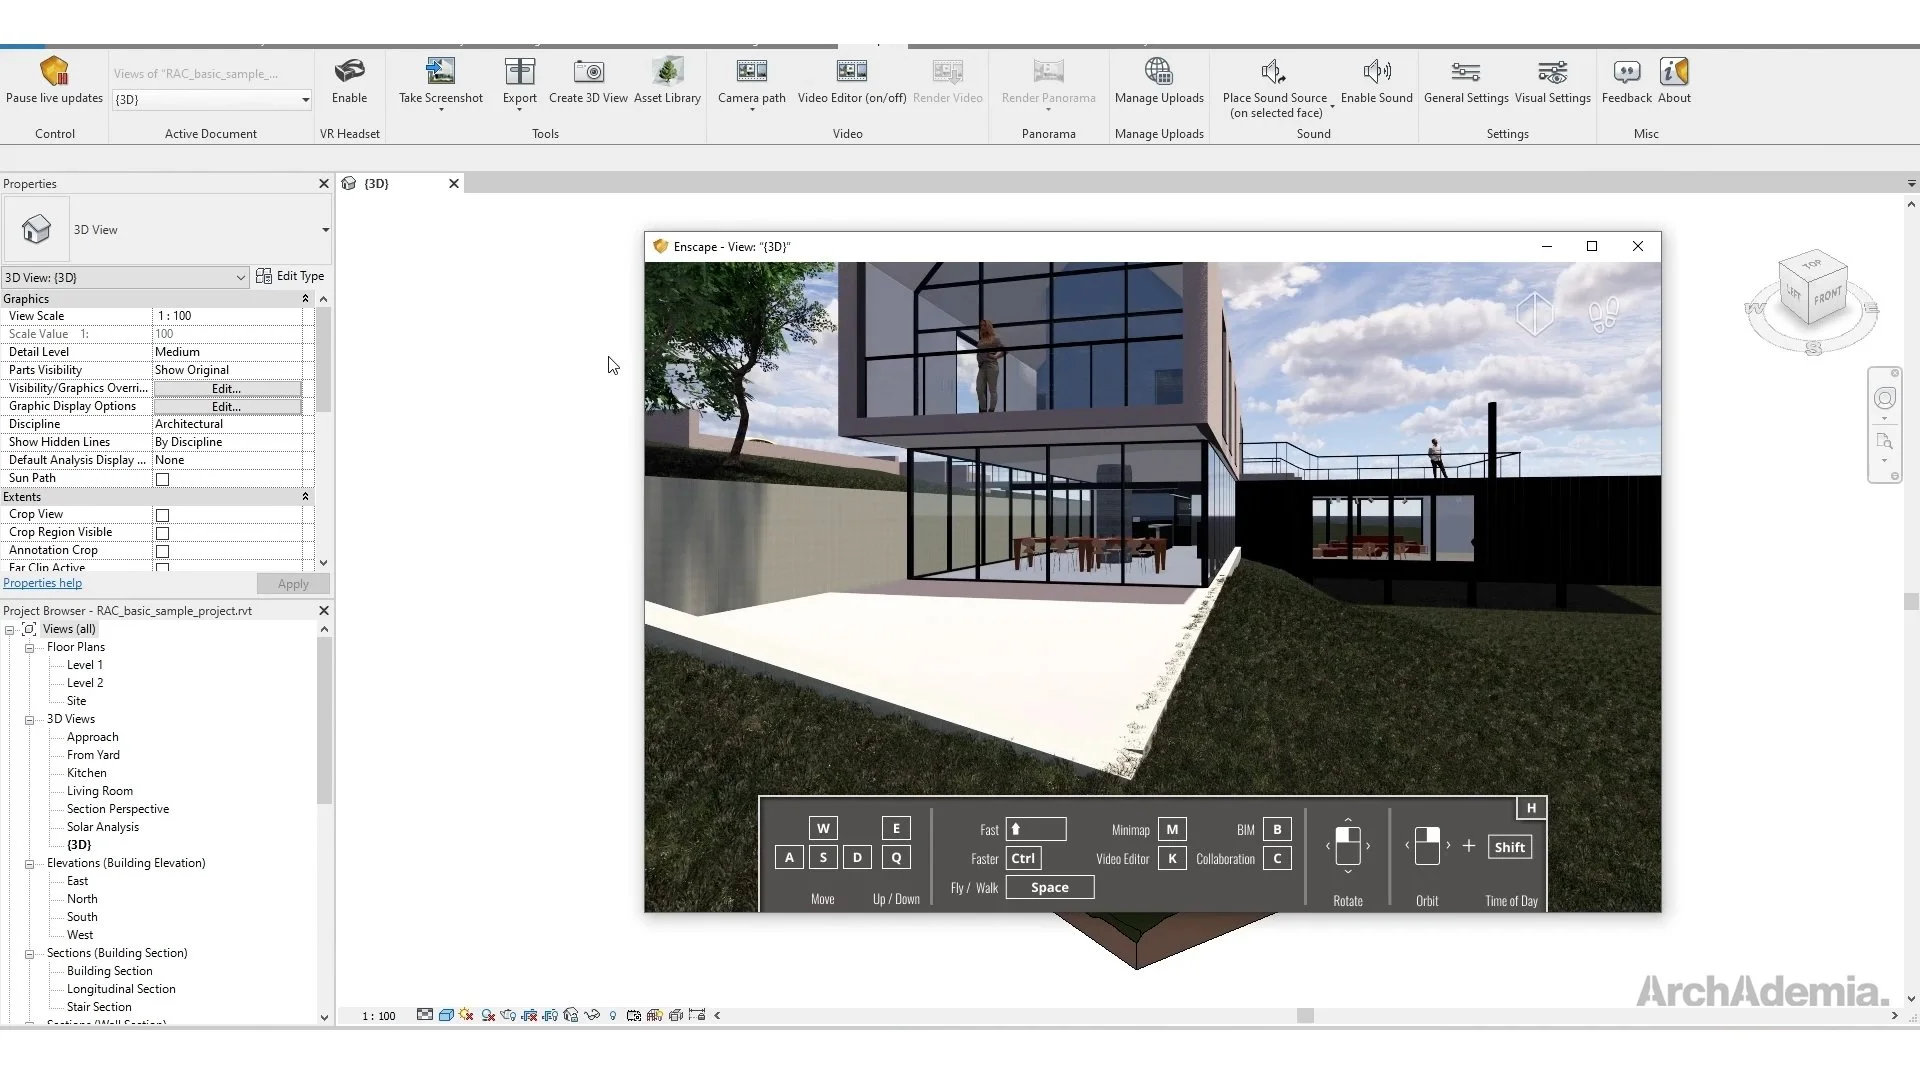Click Reveal Hidden Elements lightbulb

[x=613, y=1015]
